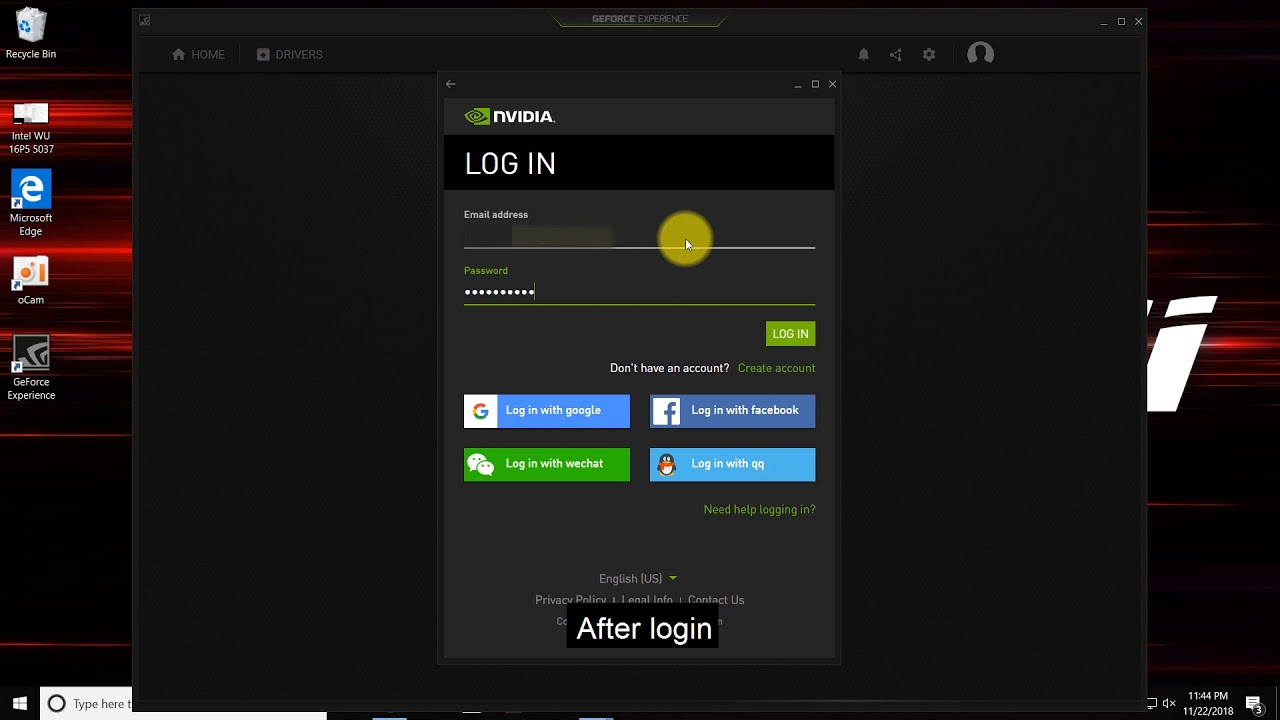The image size is (1280, 720).
Task: Click the user avatar icon
Action: click(x=980, y=54)
